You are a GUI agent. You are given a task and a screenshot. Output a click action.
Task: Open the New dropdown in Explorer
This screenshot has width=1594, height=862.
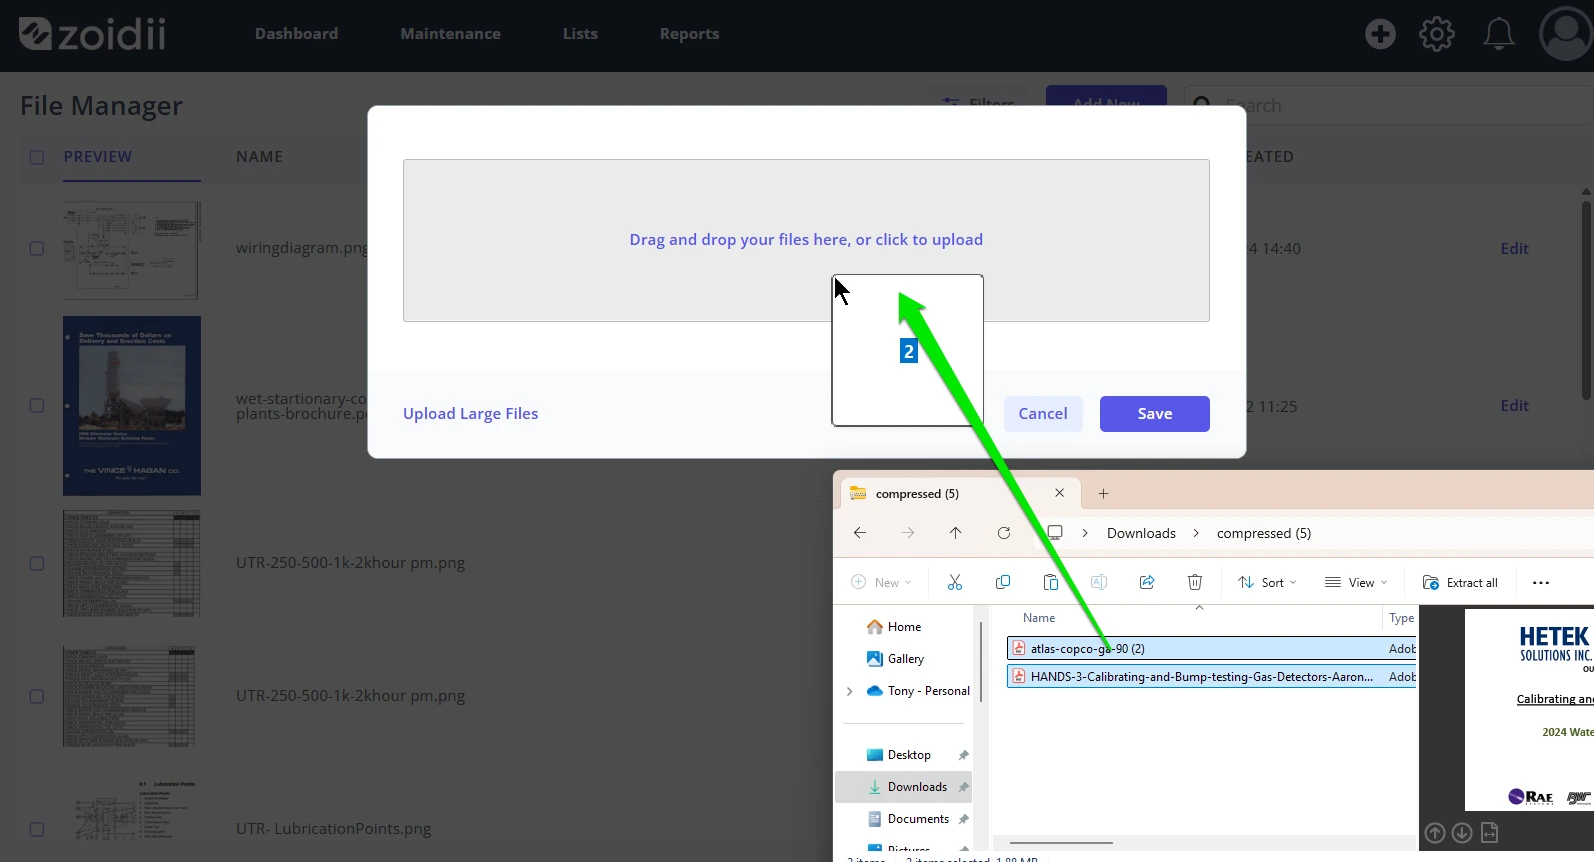[881, 583]
